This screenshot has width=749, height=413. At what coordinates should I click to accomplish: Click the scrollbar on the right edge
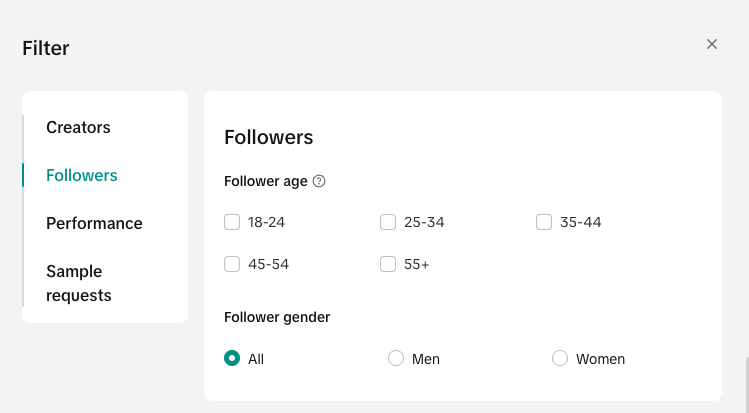746,385
